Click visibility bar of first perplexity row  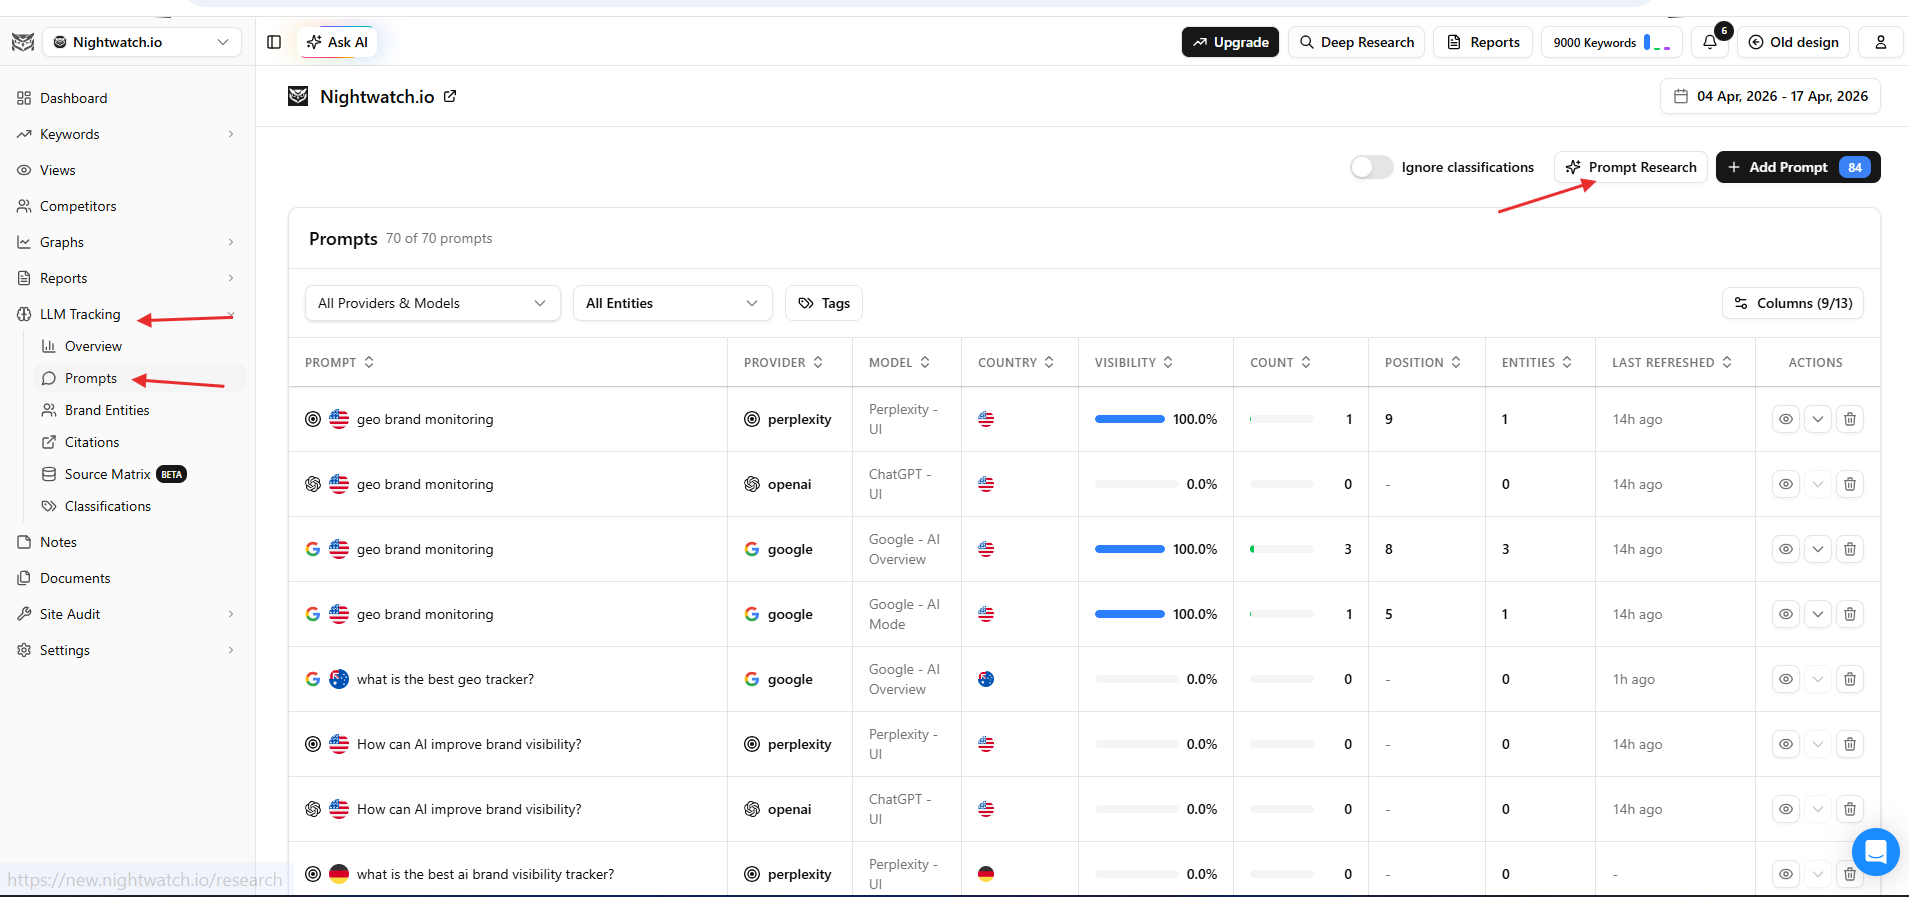(x=1130, y=419)
